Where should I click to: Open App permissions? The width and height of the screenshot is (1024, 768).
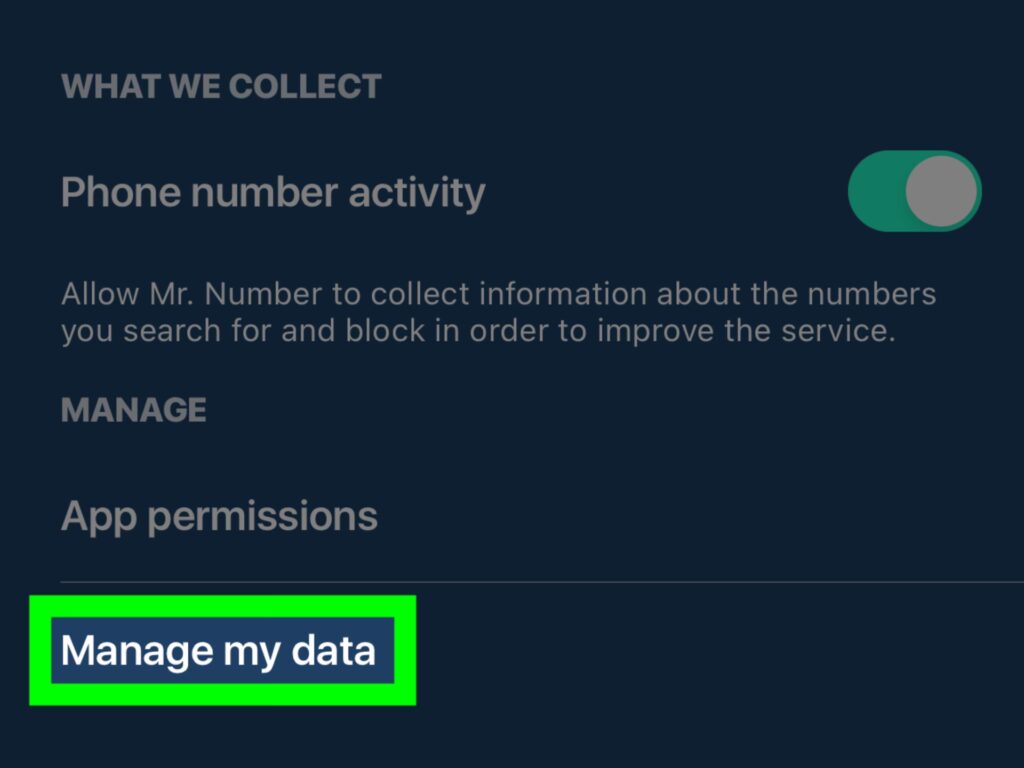click(219, 516)
